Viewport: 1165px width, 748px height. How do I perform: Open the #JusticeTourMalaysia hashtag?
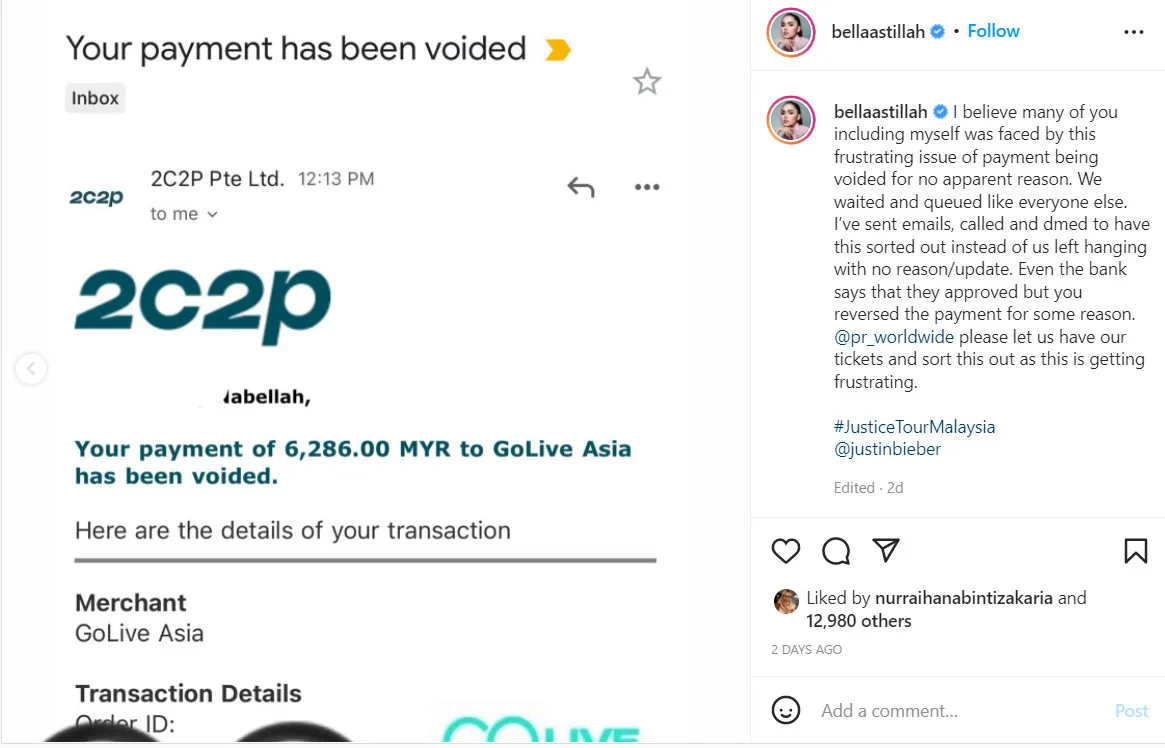[914, 427]
